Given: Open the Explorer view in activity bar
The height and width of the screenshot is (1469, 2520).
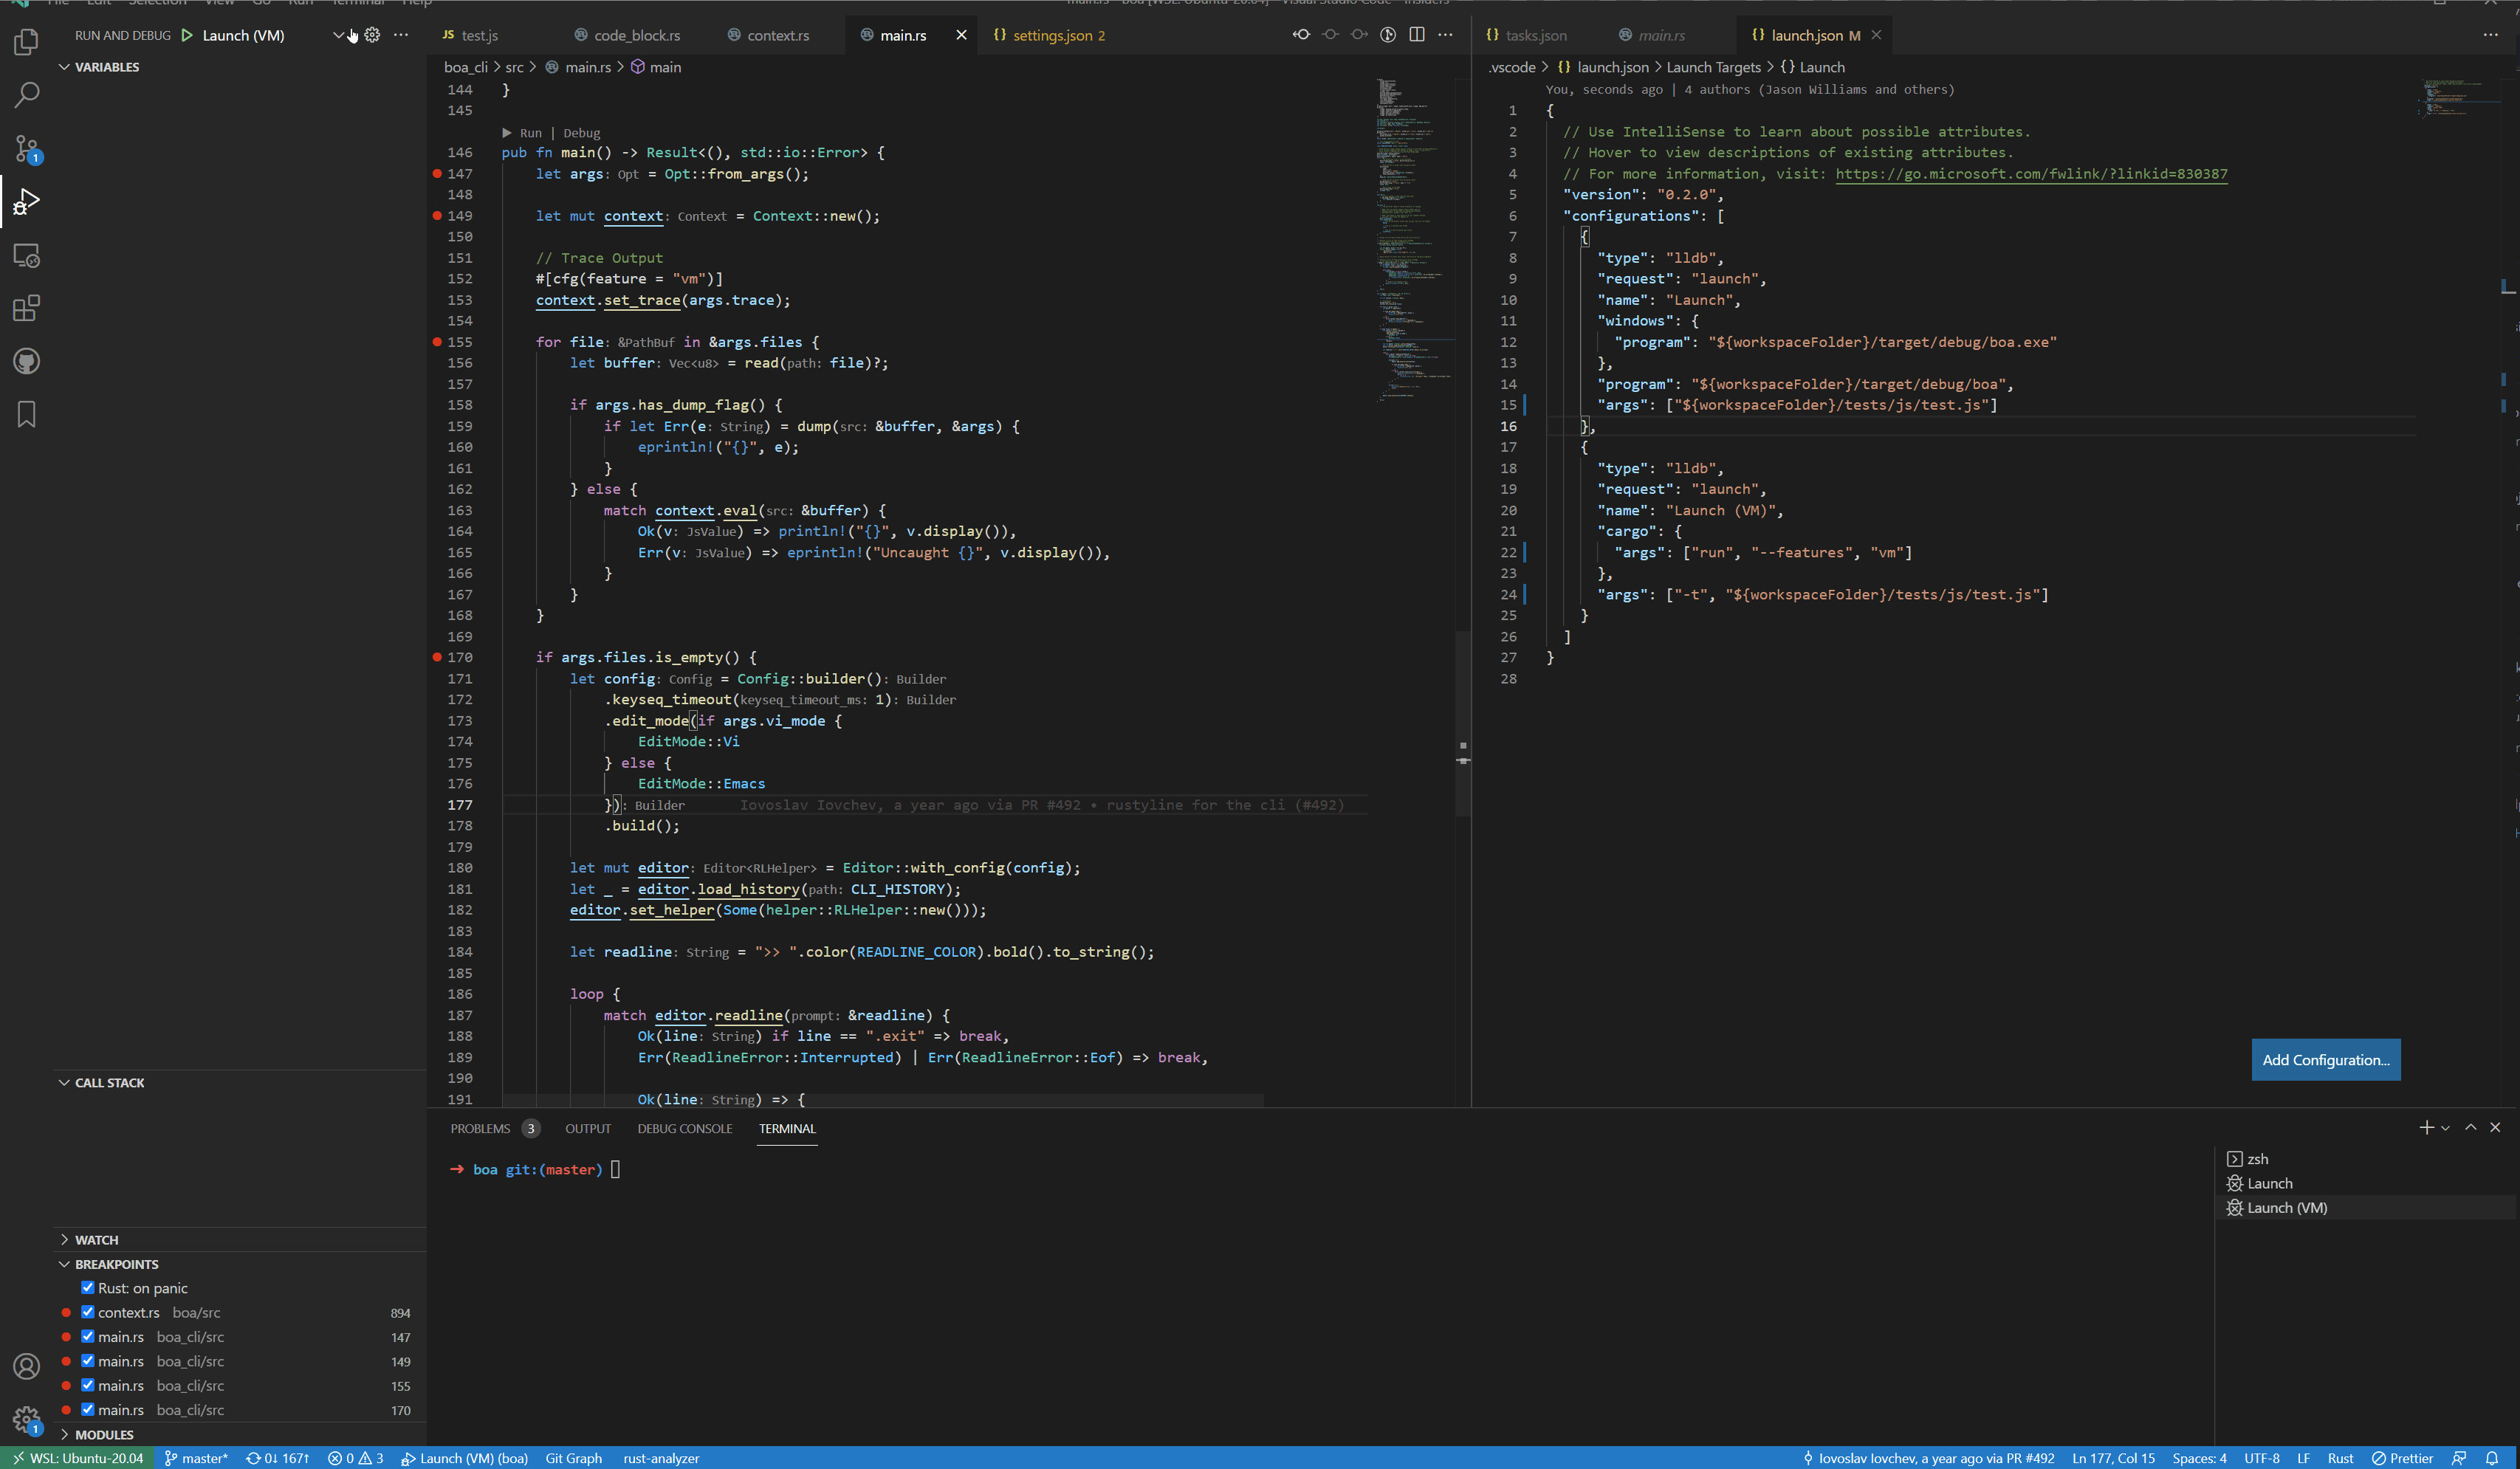Looking at the screenshot, I should tap(26, 41).
